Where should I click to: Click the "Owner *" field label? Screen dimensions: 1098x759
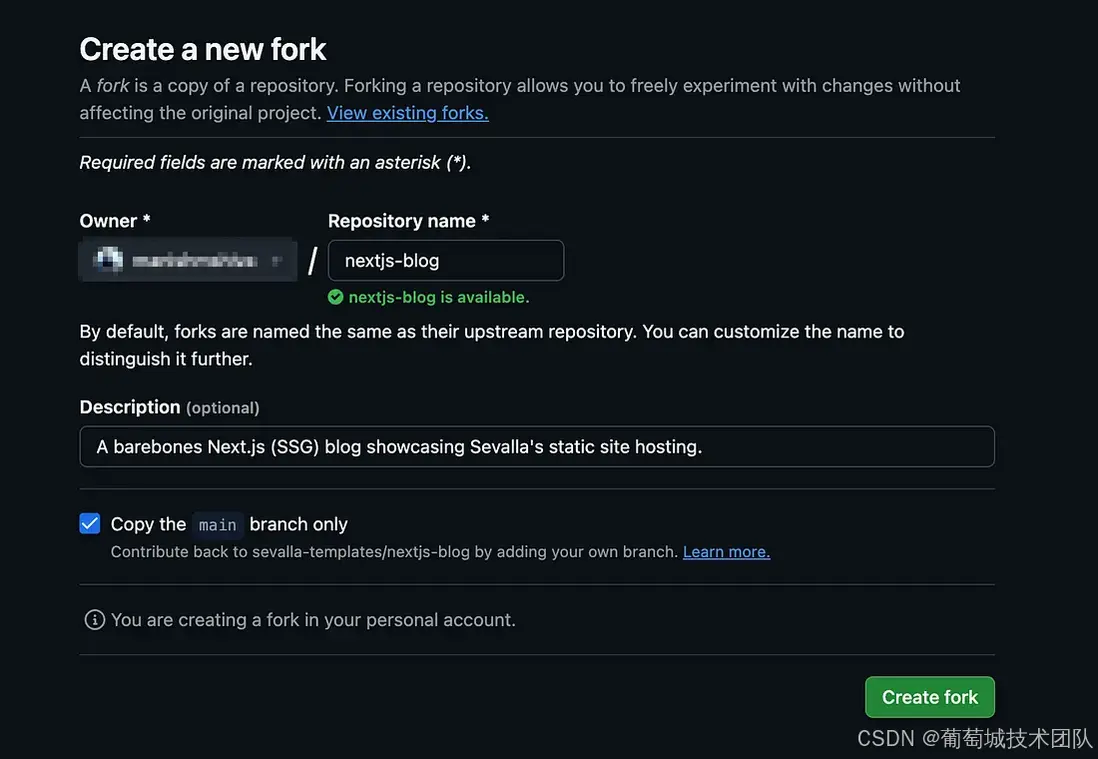pos(115,221)
